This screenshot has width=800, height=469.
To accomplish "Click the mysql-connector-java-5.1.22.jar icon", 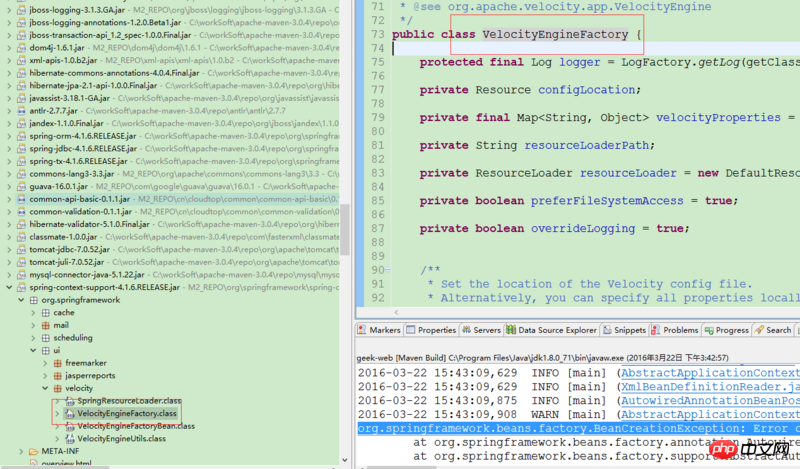I will tap(21, 275).
